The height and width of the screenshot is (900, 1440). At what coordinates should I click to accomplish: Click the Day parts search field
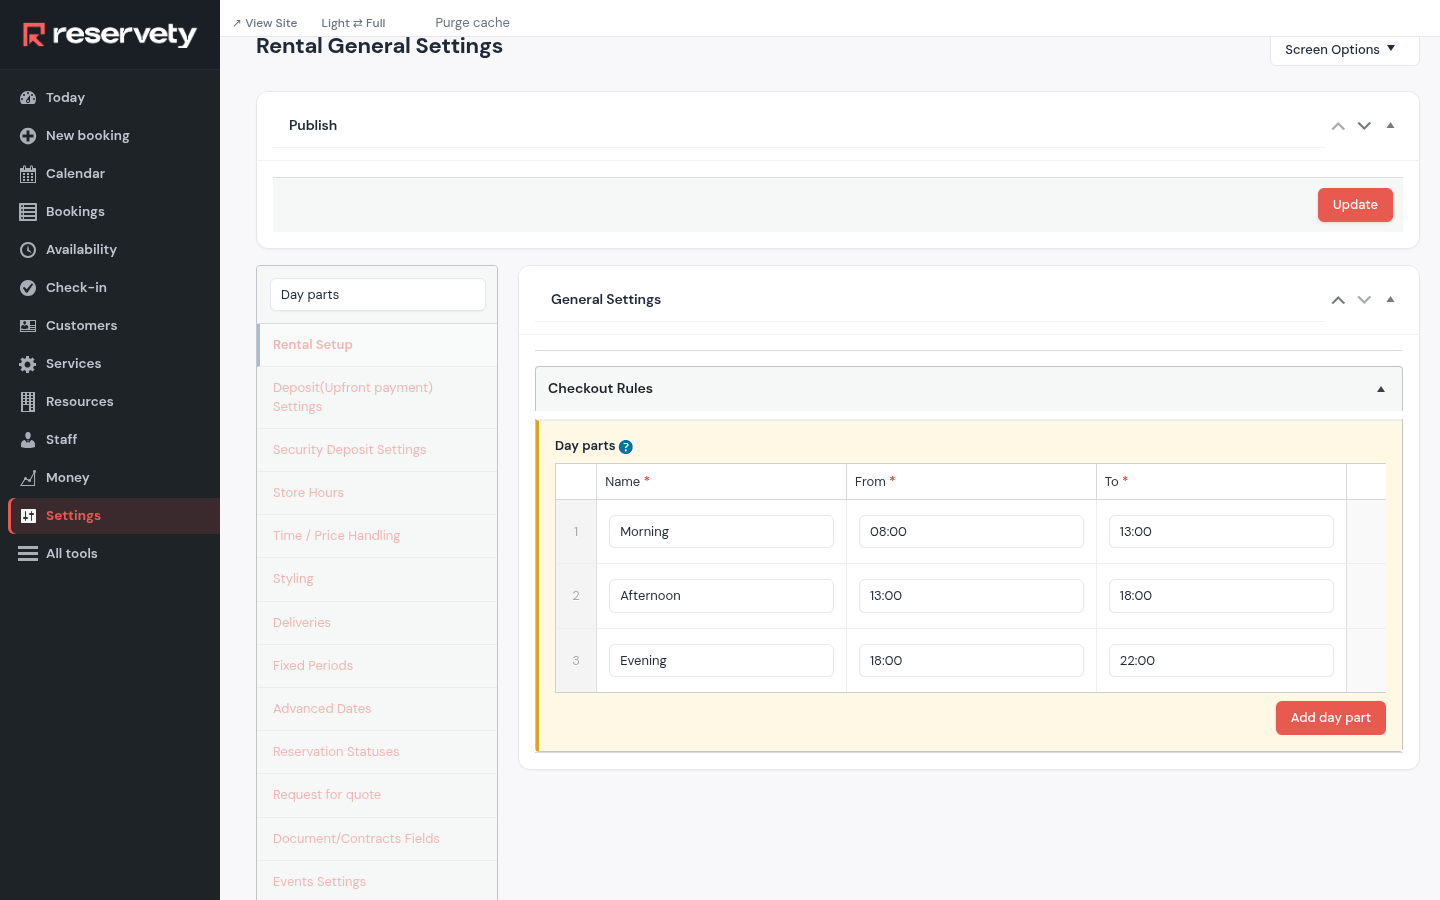coord(378,295)
